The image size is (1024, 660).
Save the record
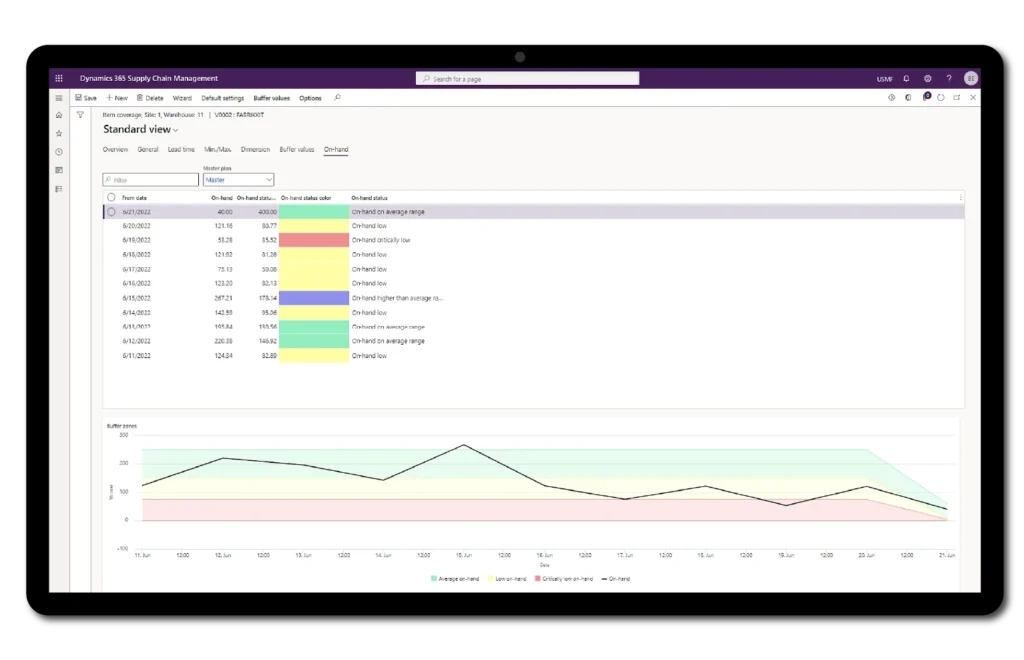coord(86,98)
